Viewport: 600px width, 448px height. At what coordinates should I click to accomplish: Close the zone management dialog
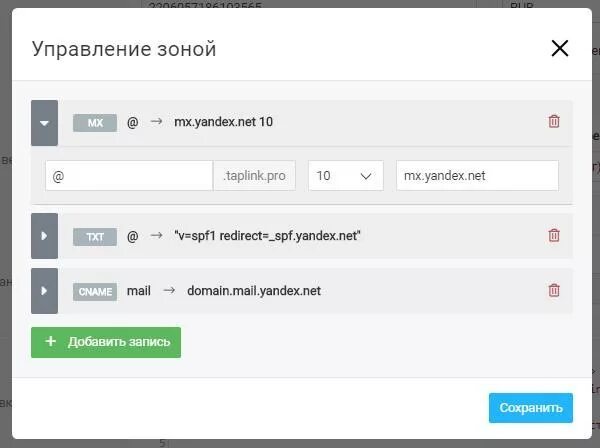pos(559,48)
